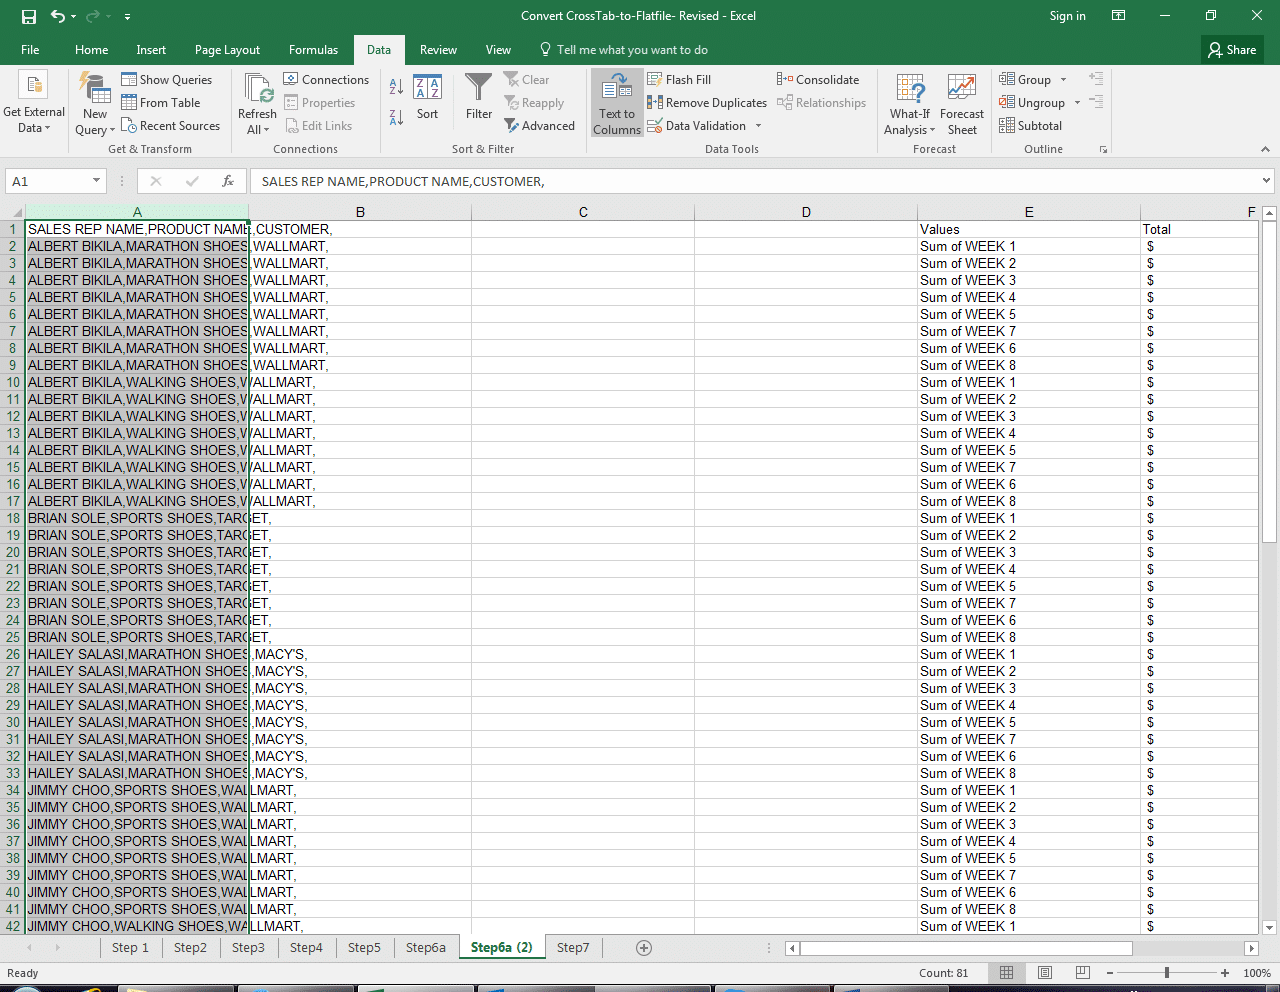
Task: Open Ribbon Display Options
Action: tap(1119, 16)
